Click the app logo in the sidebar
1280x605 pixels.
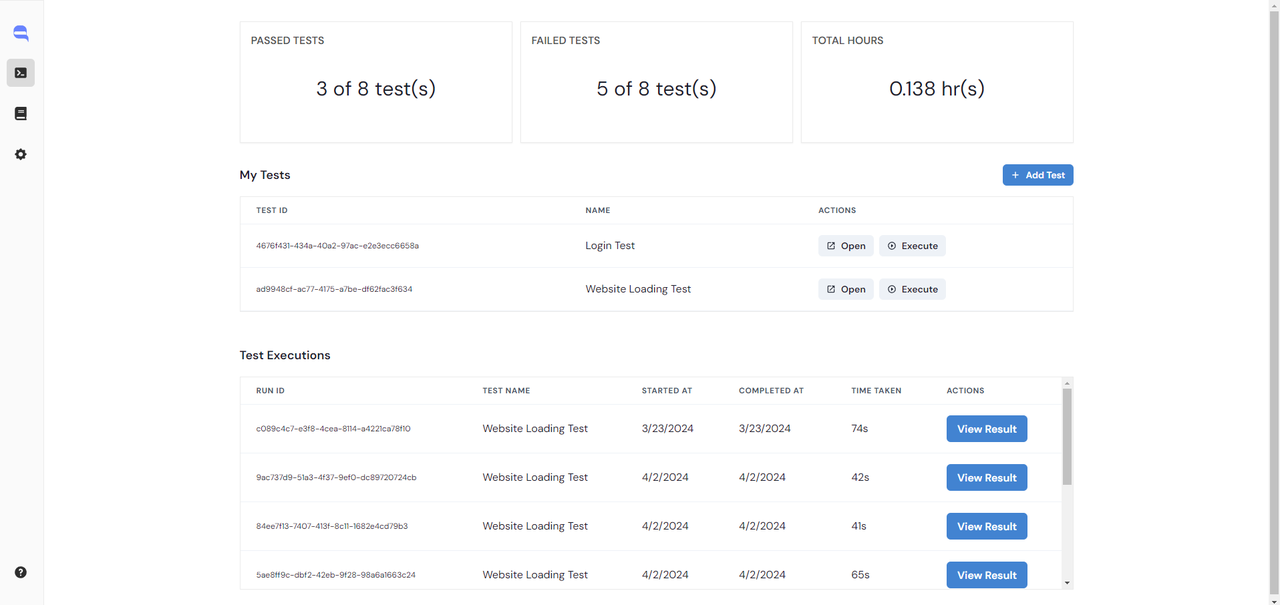21,33
